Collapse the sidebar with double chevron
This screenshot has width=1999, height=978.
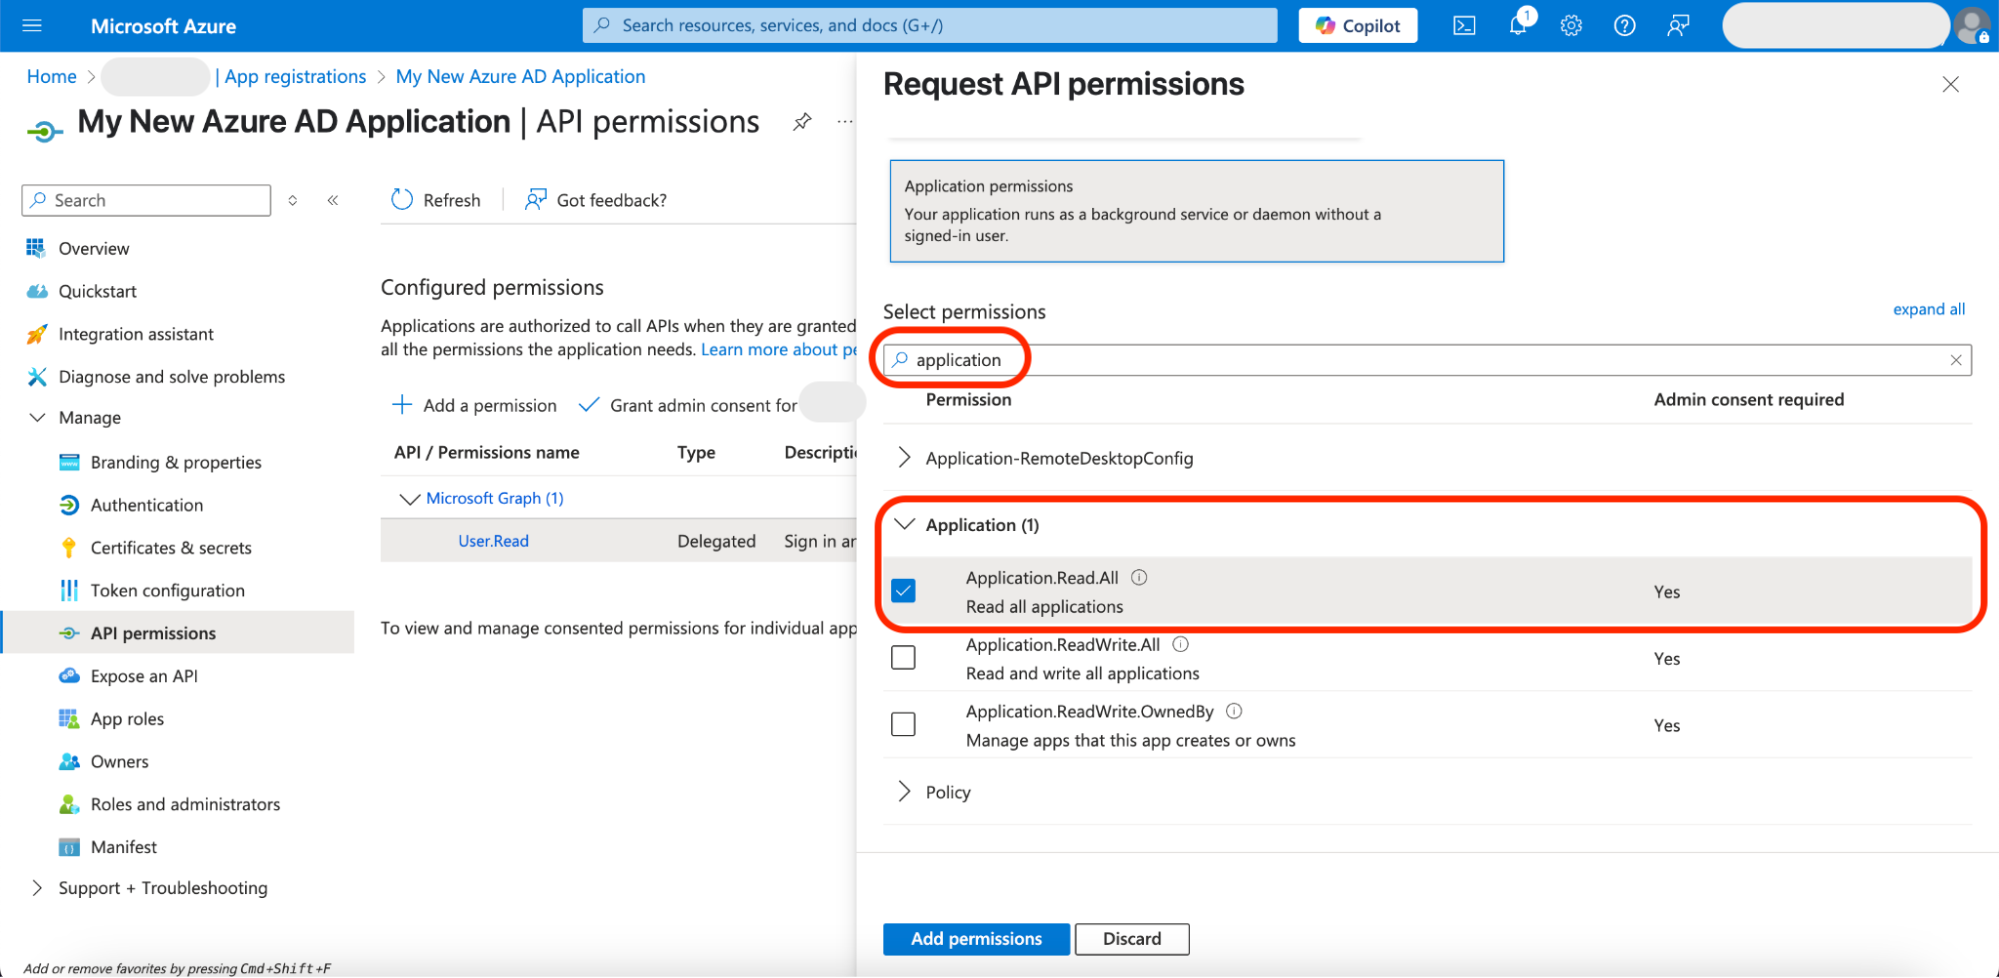[333, 200]
